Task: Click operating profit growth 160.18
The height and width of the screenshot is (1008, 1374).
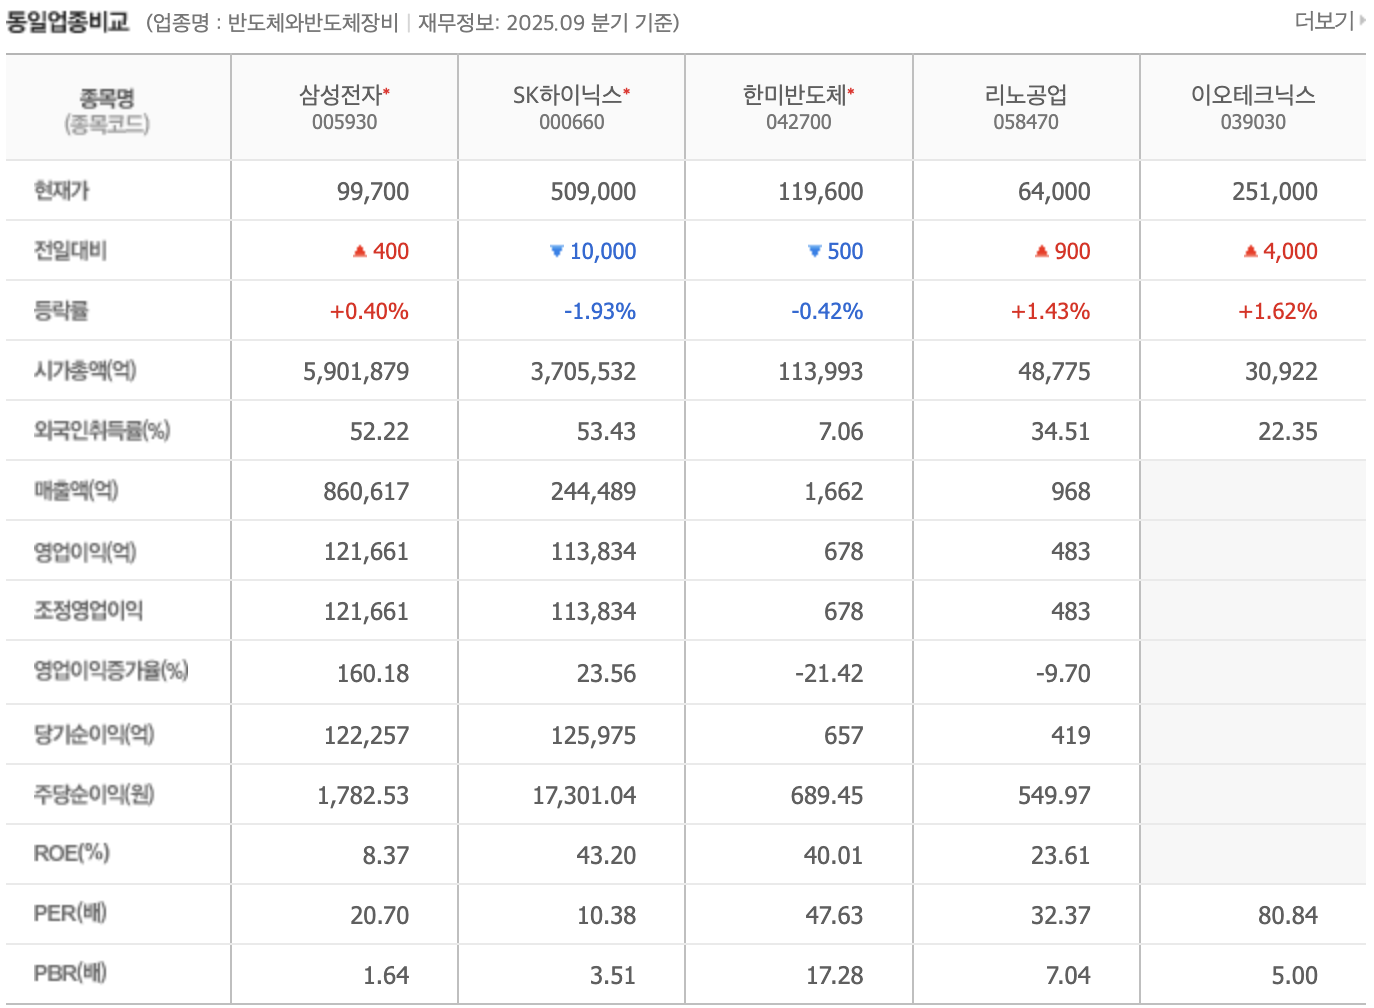Action: [x=373, y=673]
